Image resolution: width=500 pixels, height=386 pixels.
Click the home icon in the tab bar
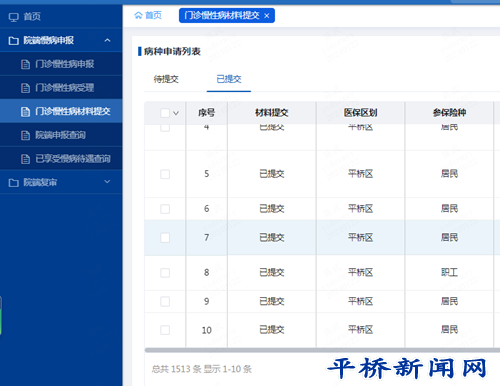138,15
